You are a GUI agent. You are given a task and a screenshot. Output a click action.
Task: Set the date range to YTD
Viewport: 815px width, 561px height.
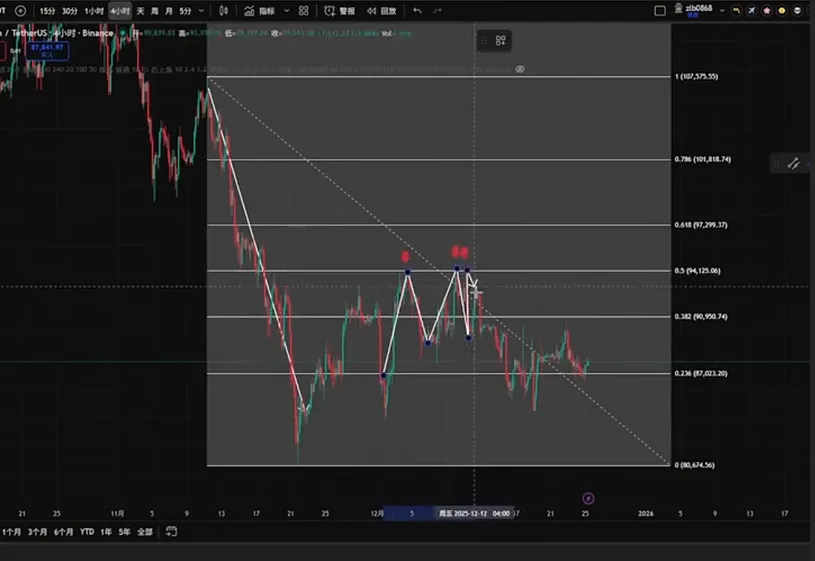coord(87,531)
